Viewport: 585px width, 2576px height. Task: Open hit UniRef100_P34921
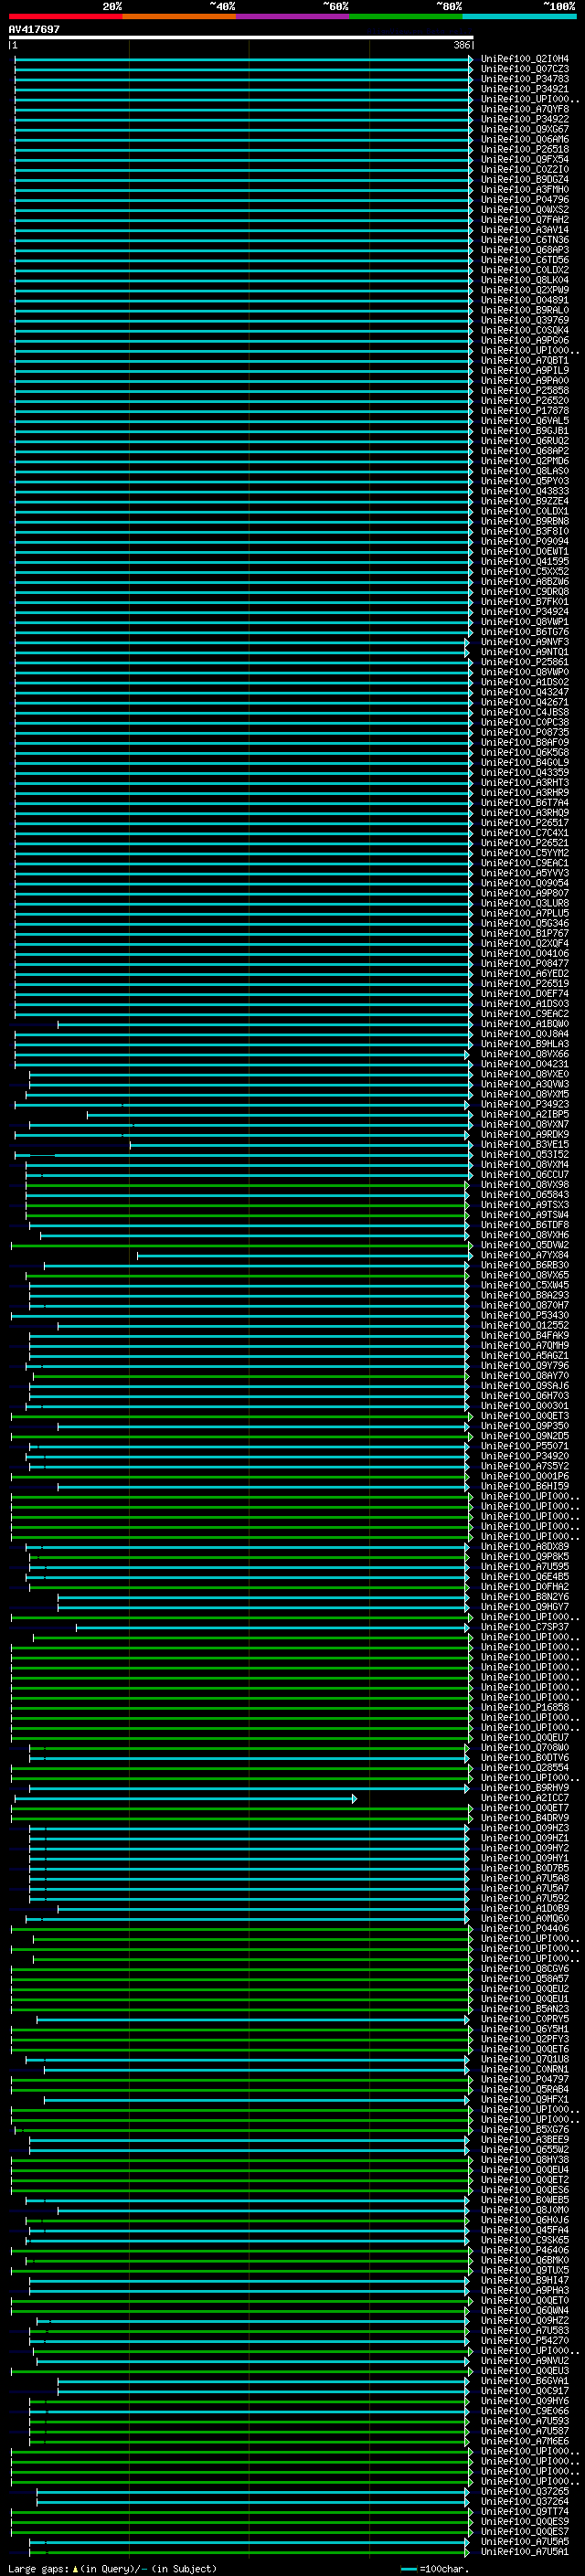coord(525,89)
